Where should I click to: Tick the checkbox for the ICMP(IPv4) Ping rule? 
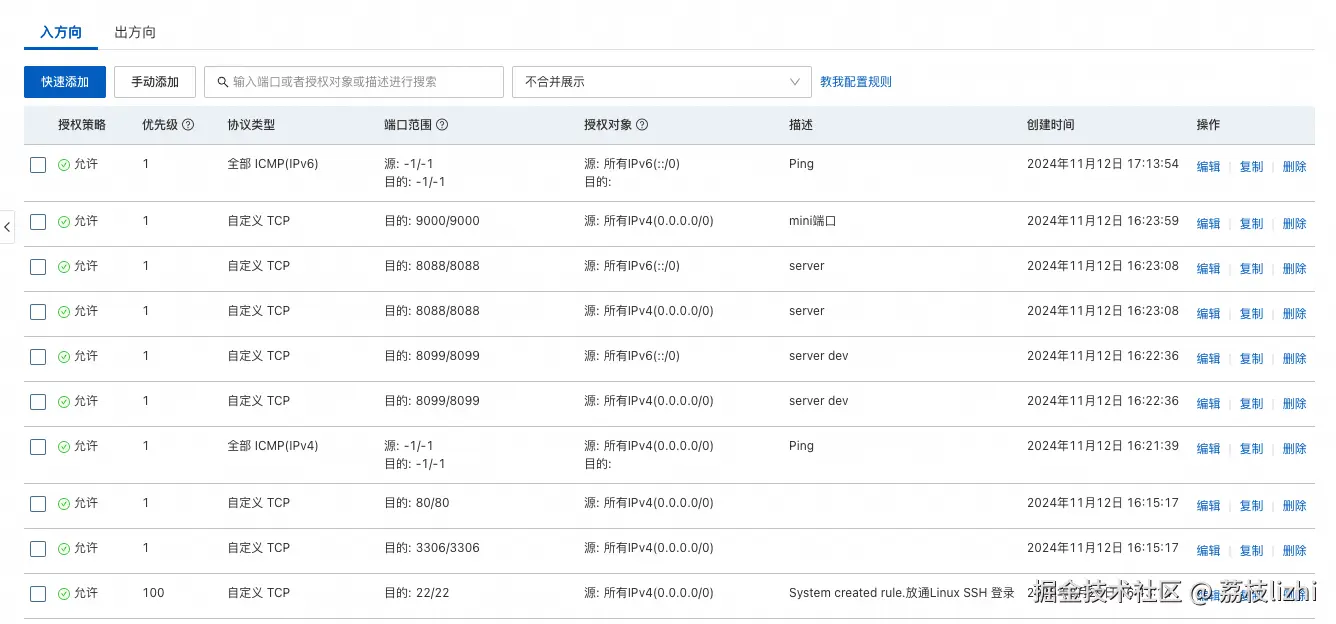pyautogui.click(x=38, y=447)
